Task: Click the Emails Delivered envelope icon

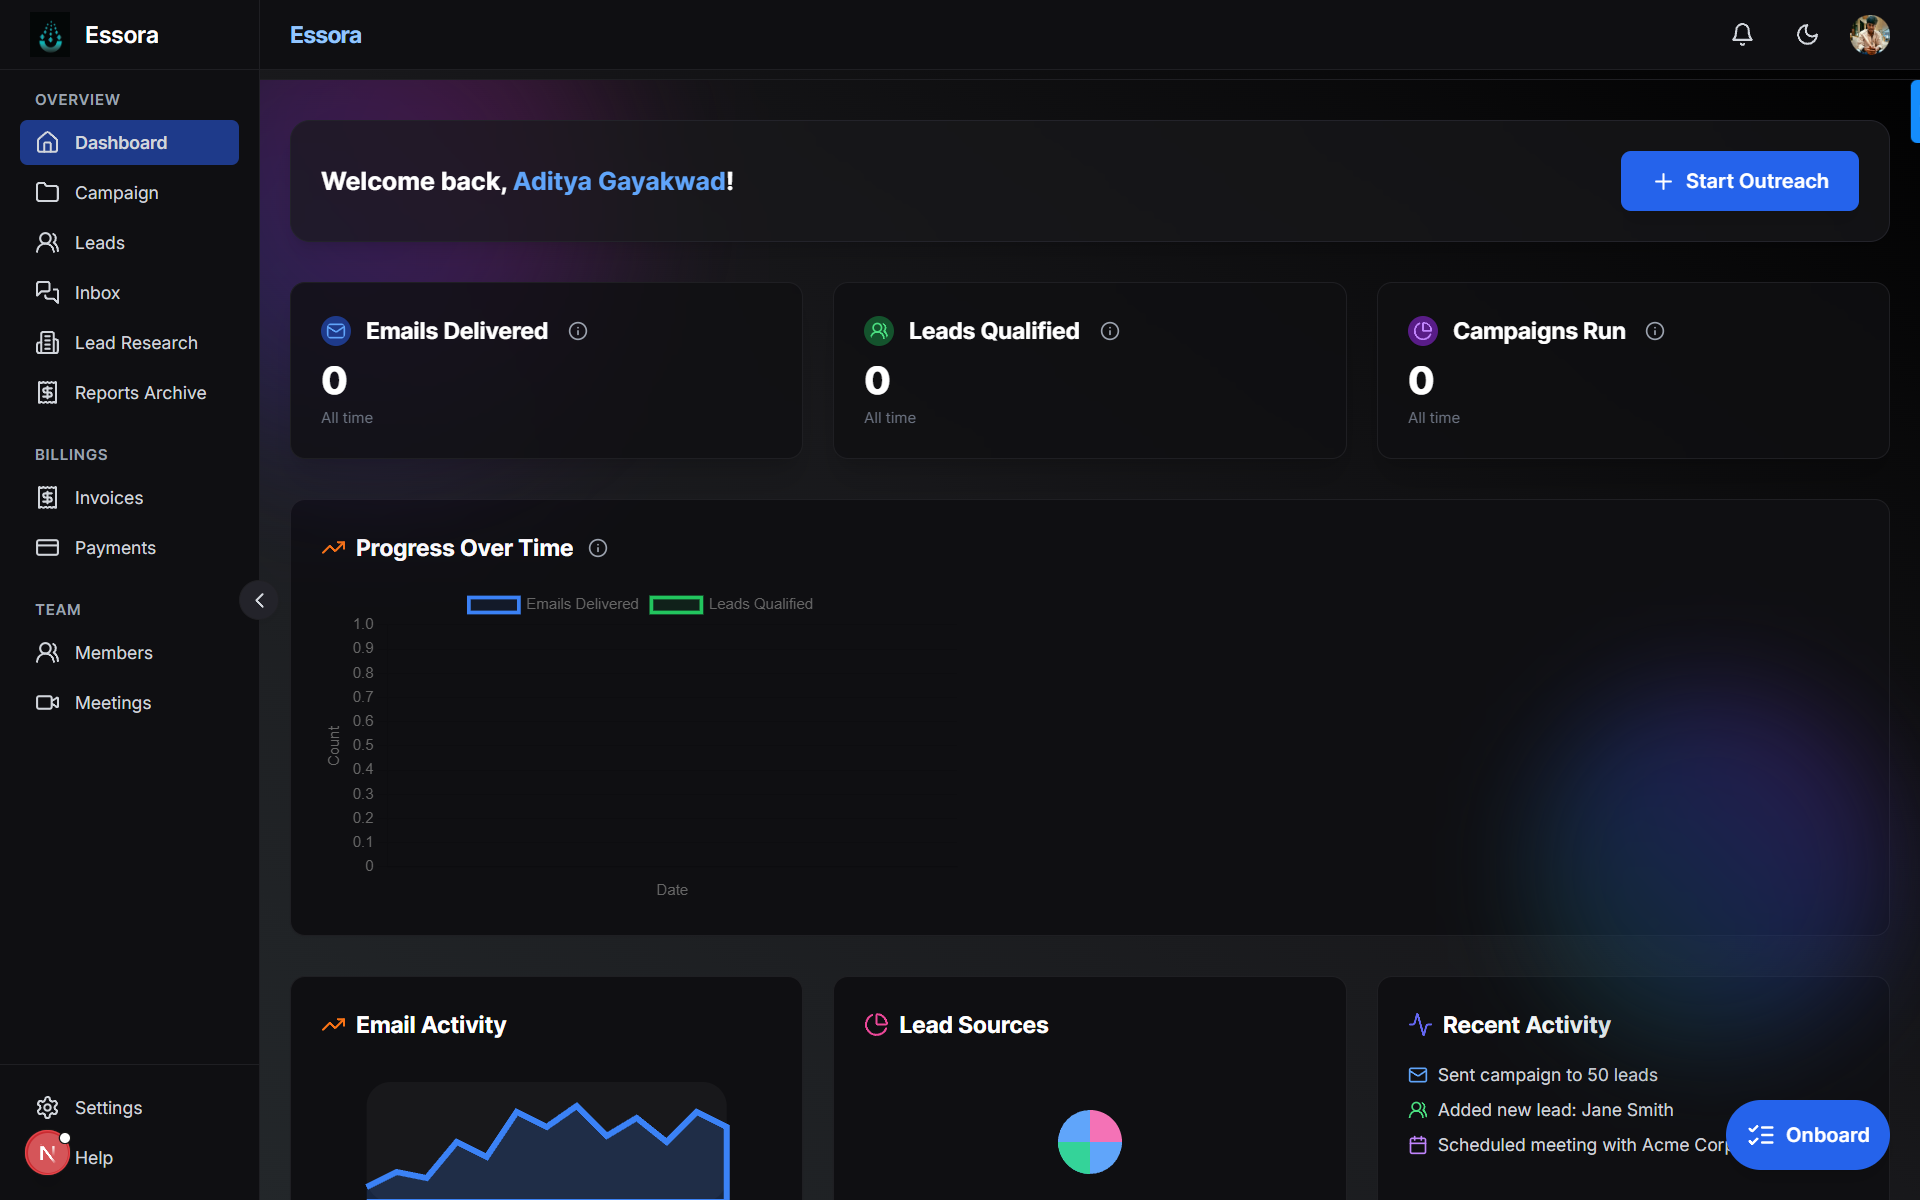Action: click(x=336, y=331)
